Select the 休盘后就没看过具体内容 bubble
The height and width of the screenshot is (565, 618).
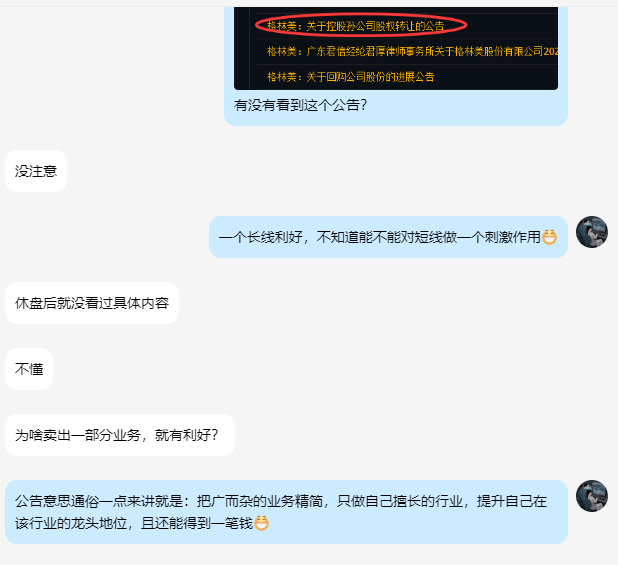click(92, 303)
